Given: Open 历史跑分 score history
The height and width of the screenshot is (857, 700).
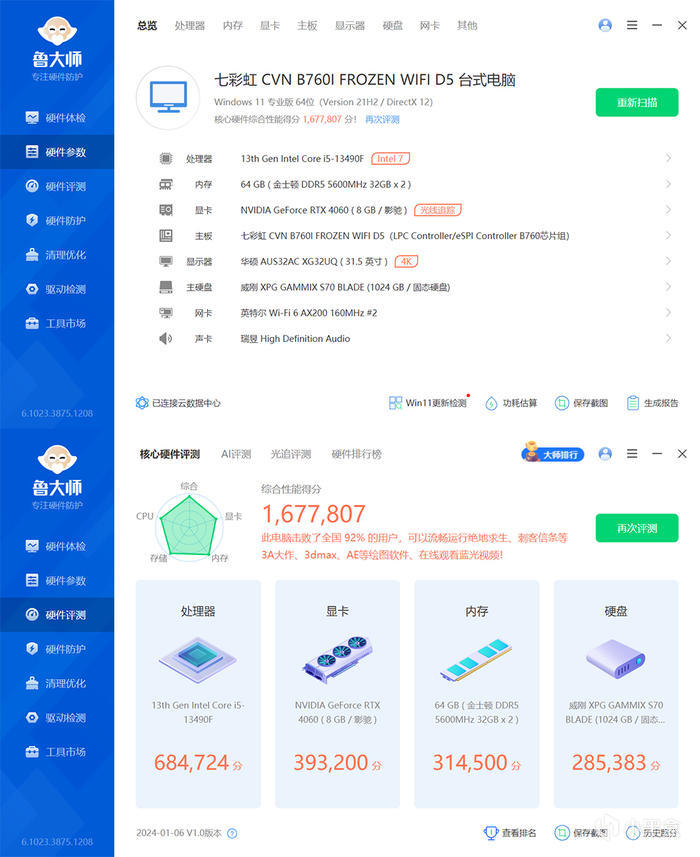Looking at the screenshot, I should pos(652,833).
